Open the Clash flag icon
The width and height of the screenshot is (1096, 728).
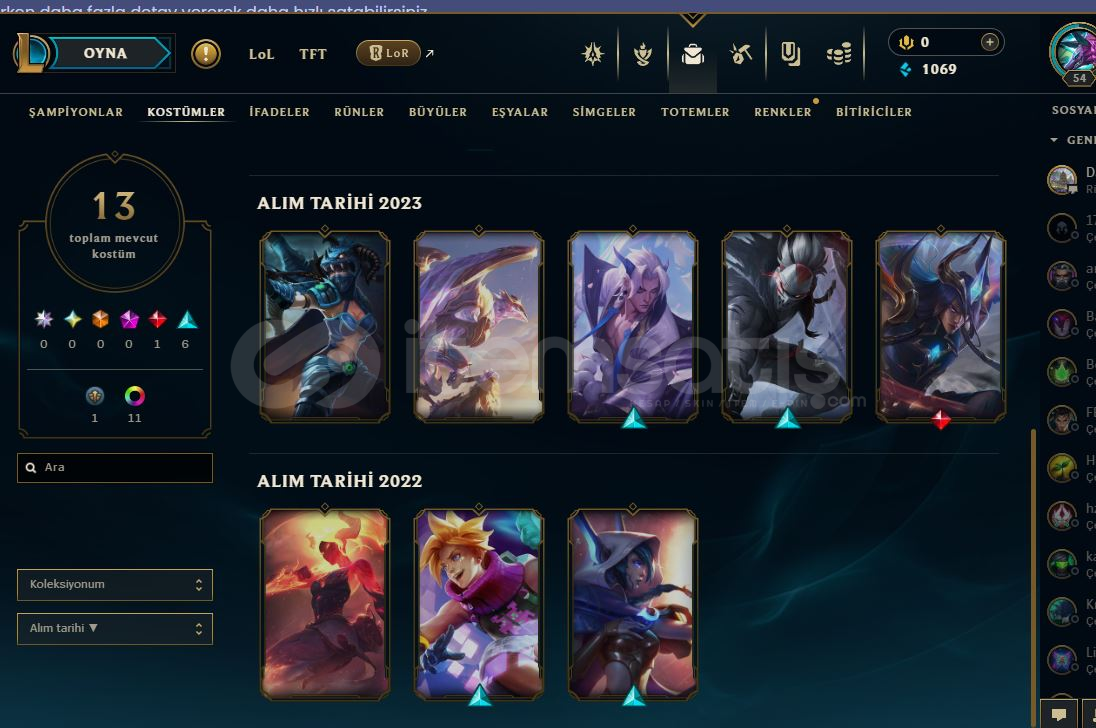pyautogui.click(x=790, y=54)
